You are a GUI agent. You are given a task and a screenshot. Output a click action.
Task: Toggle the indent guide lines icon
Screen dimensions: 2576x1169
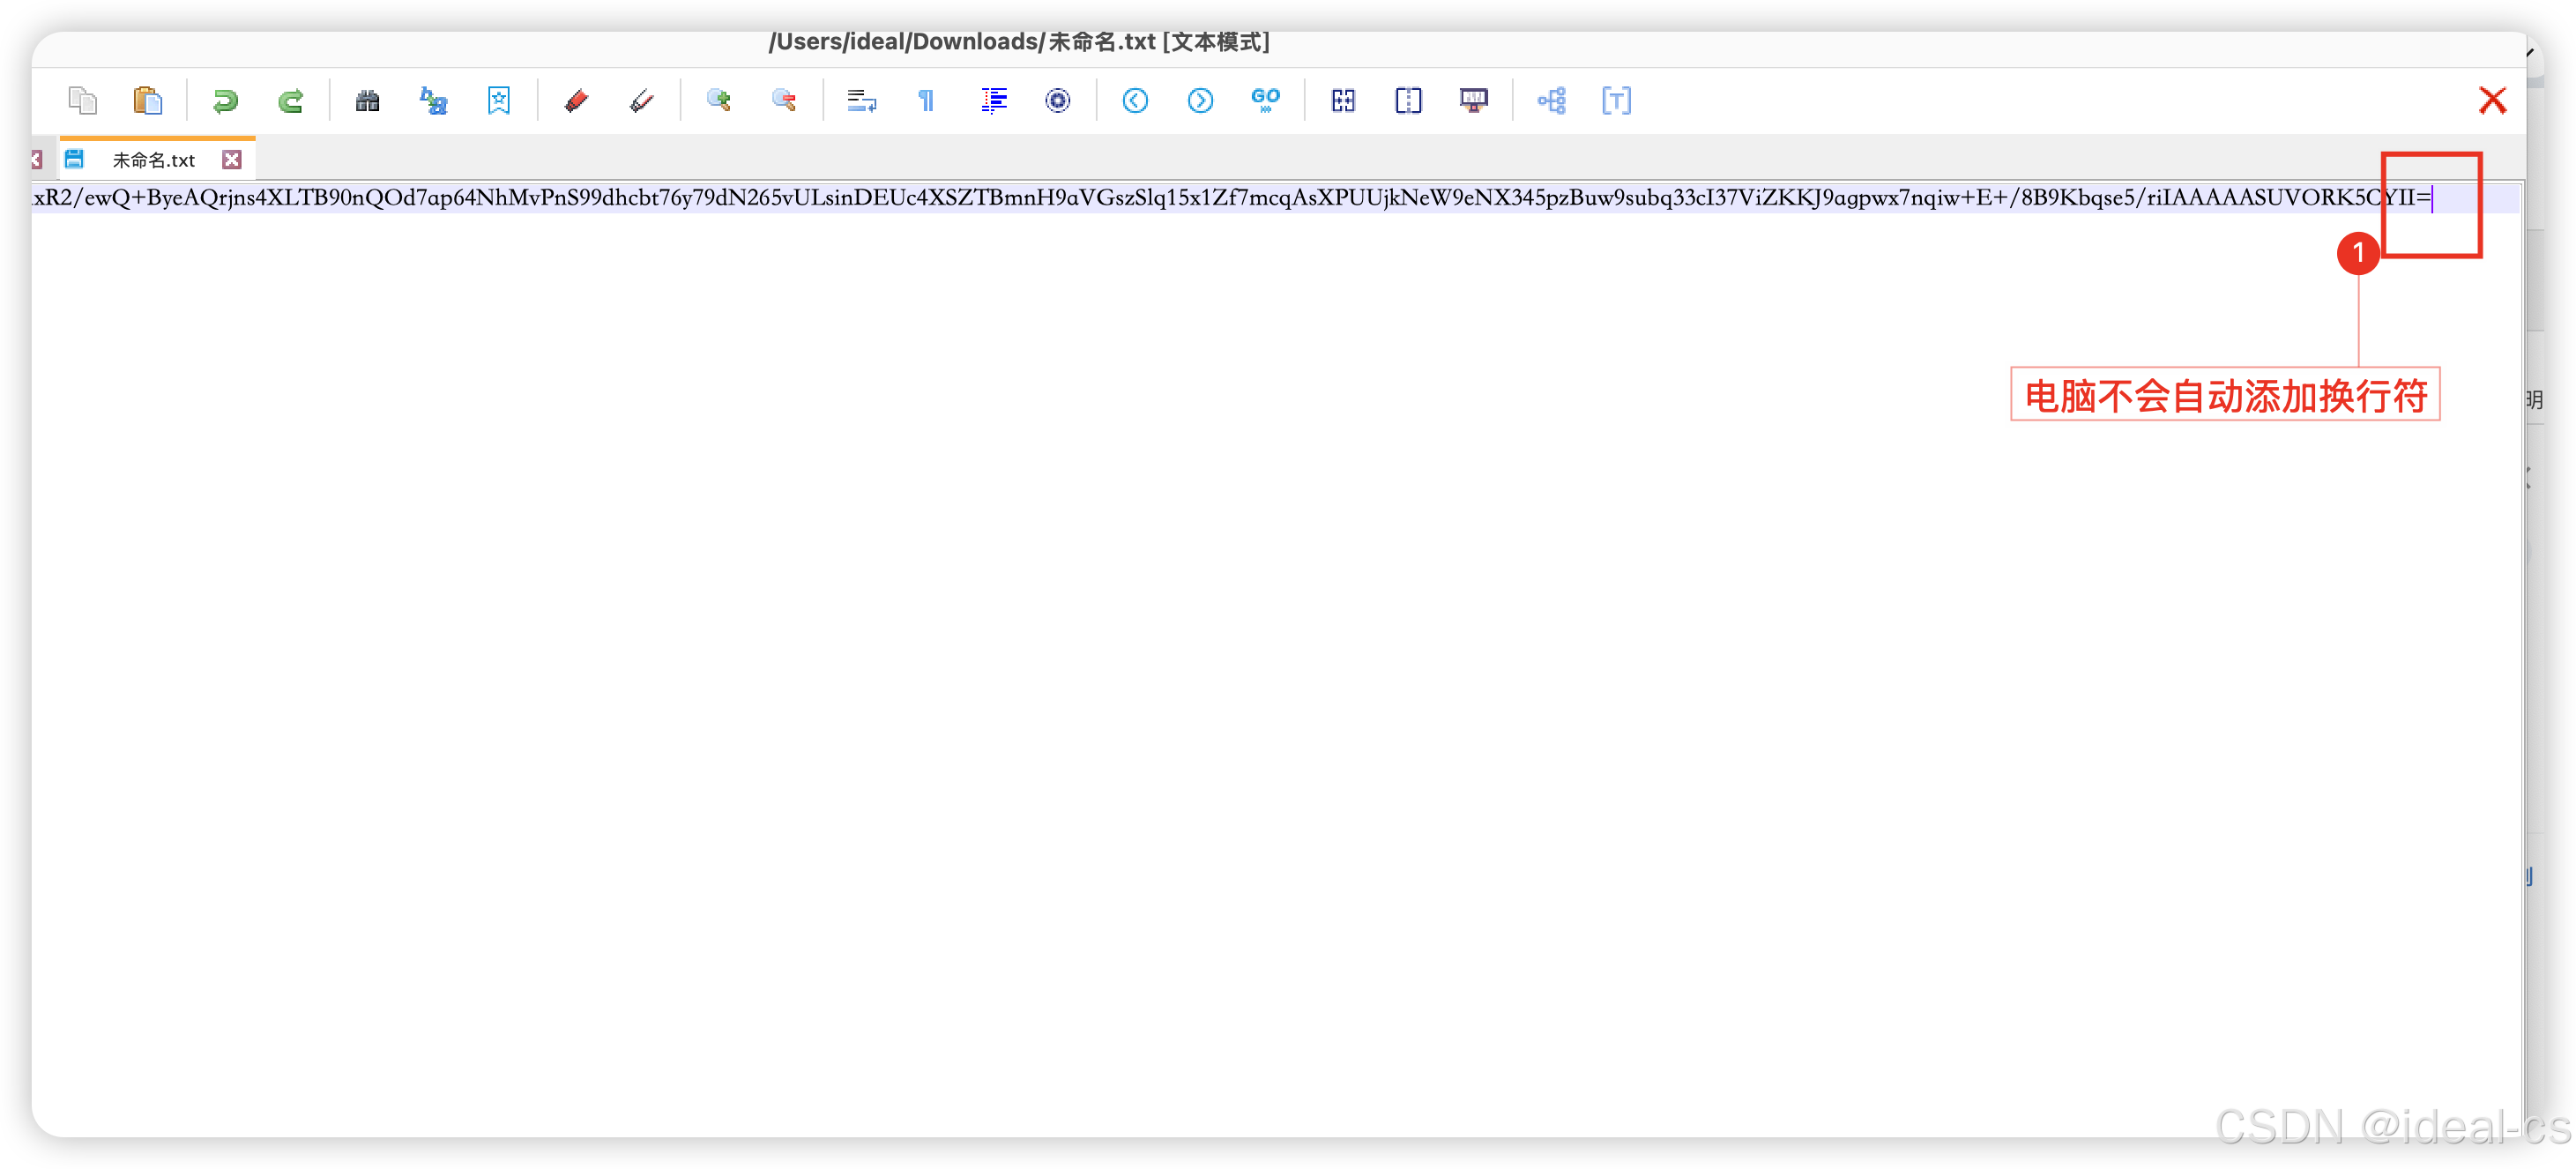coord(993,101)
